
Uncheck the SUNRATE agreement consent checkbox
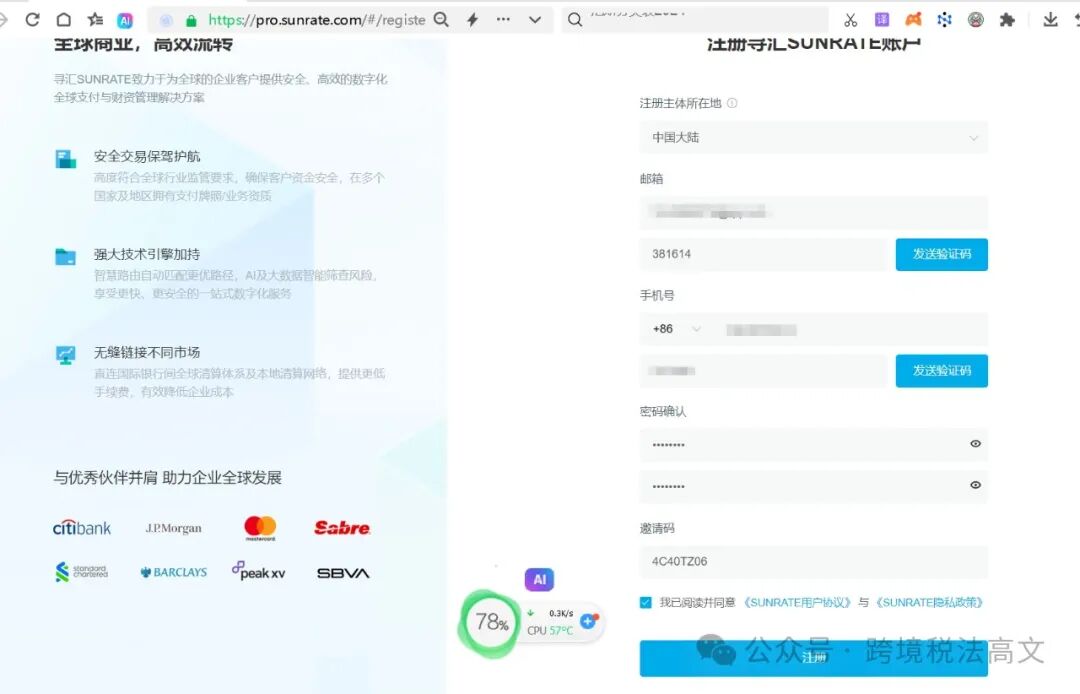pyautogui.click(x=645, y=602)
